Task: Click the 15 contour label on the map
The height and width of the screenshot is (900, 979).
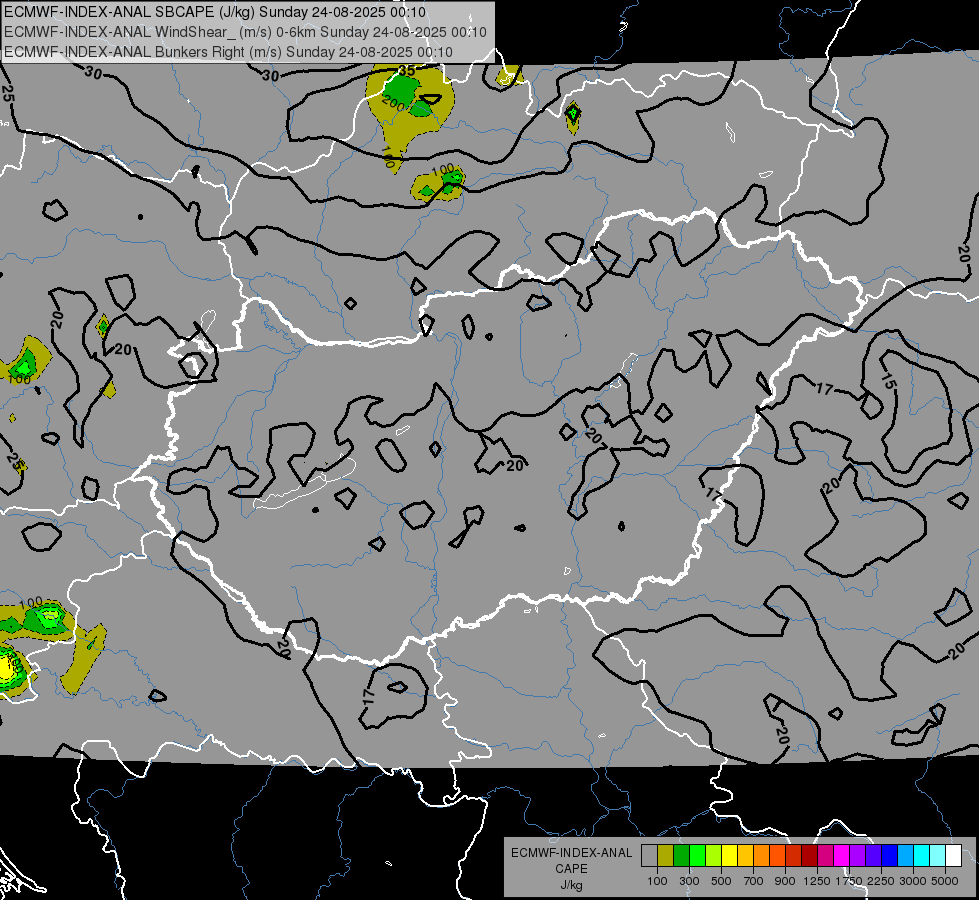Action: [x=888, y=380]
